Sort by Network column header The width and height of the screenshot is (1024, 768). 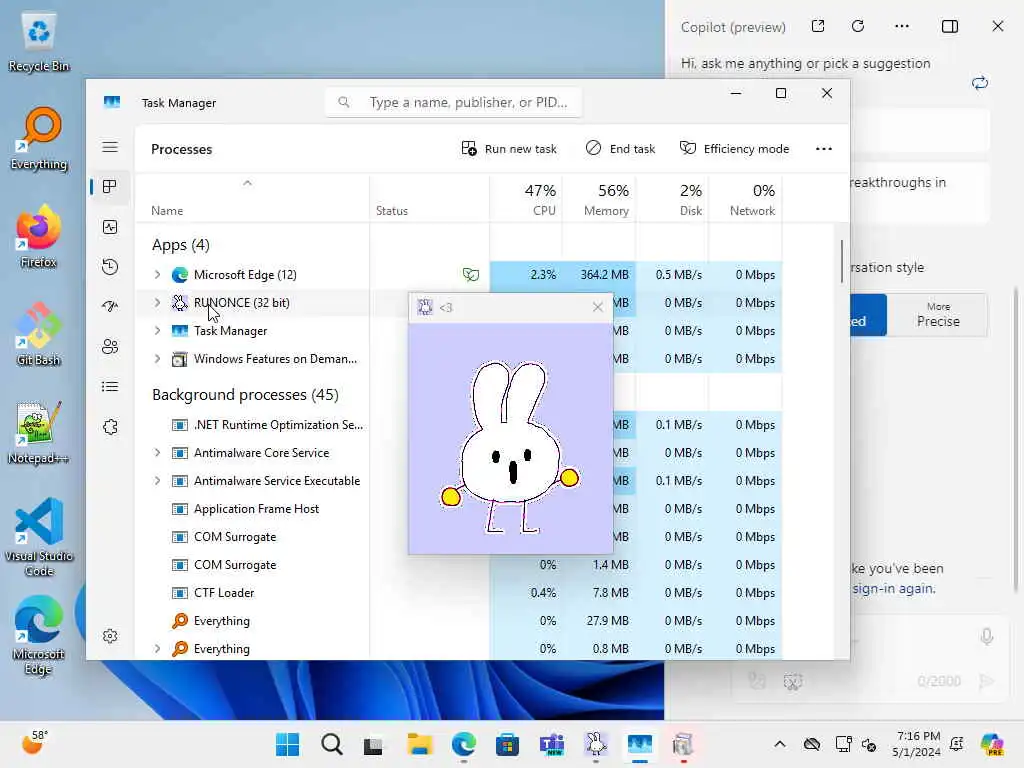(746, 199)
